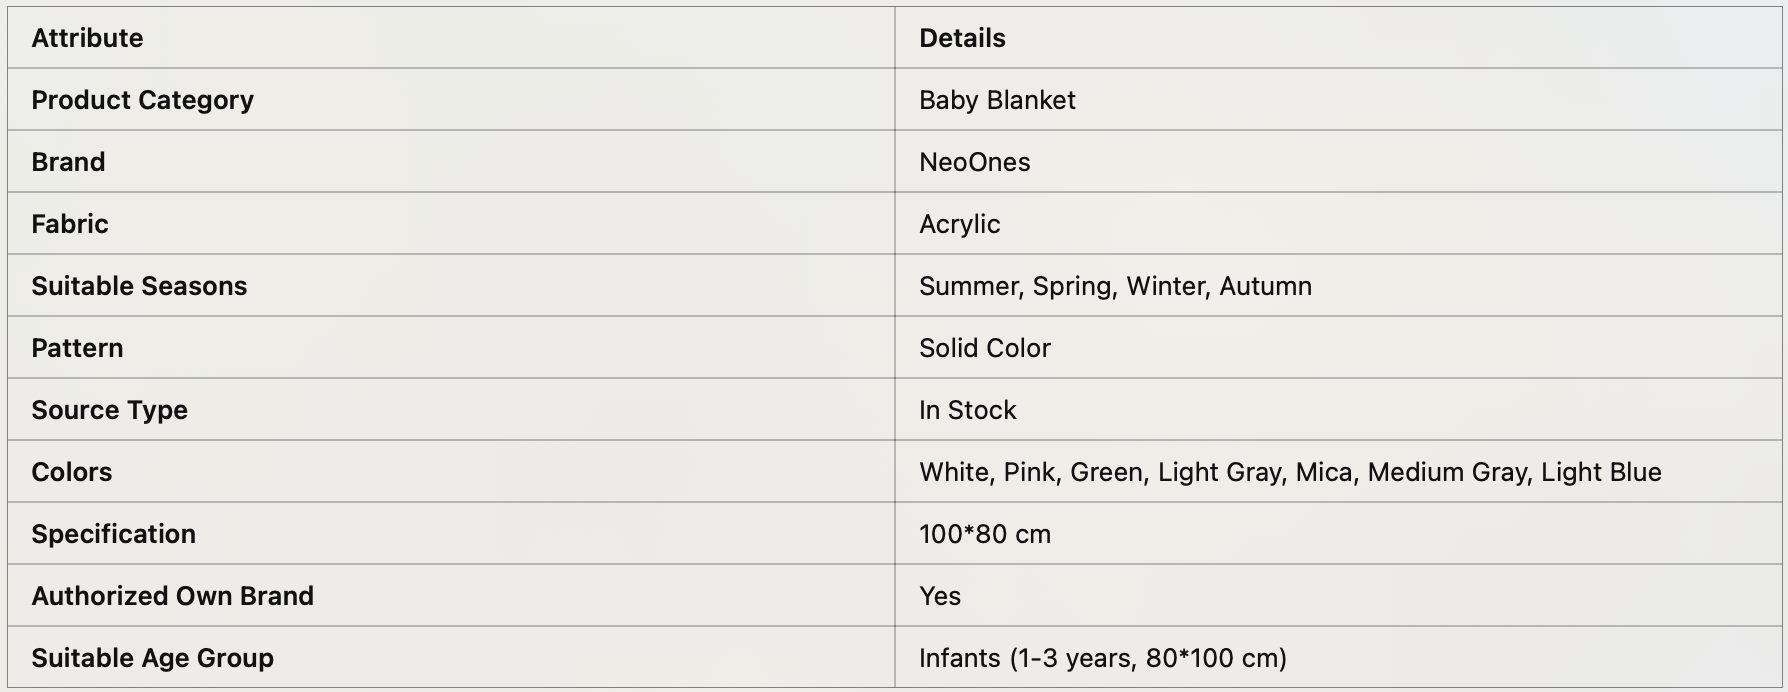Click the Infants age group details
Screen dimensions: 1788x692
1102,658
